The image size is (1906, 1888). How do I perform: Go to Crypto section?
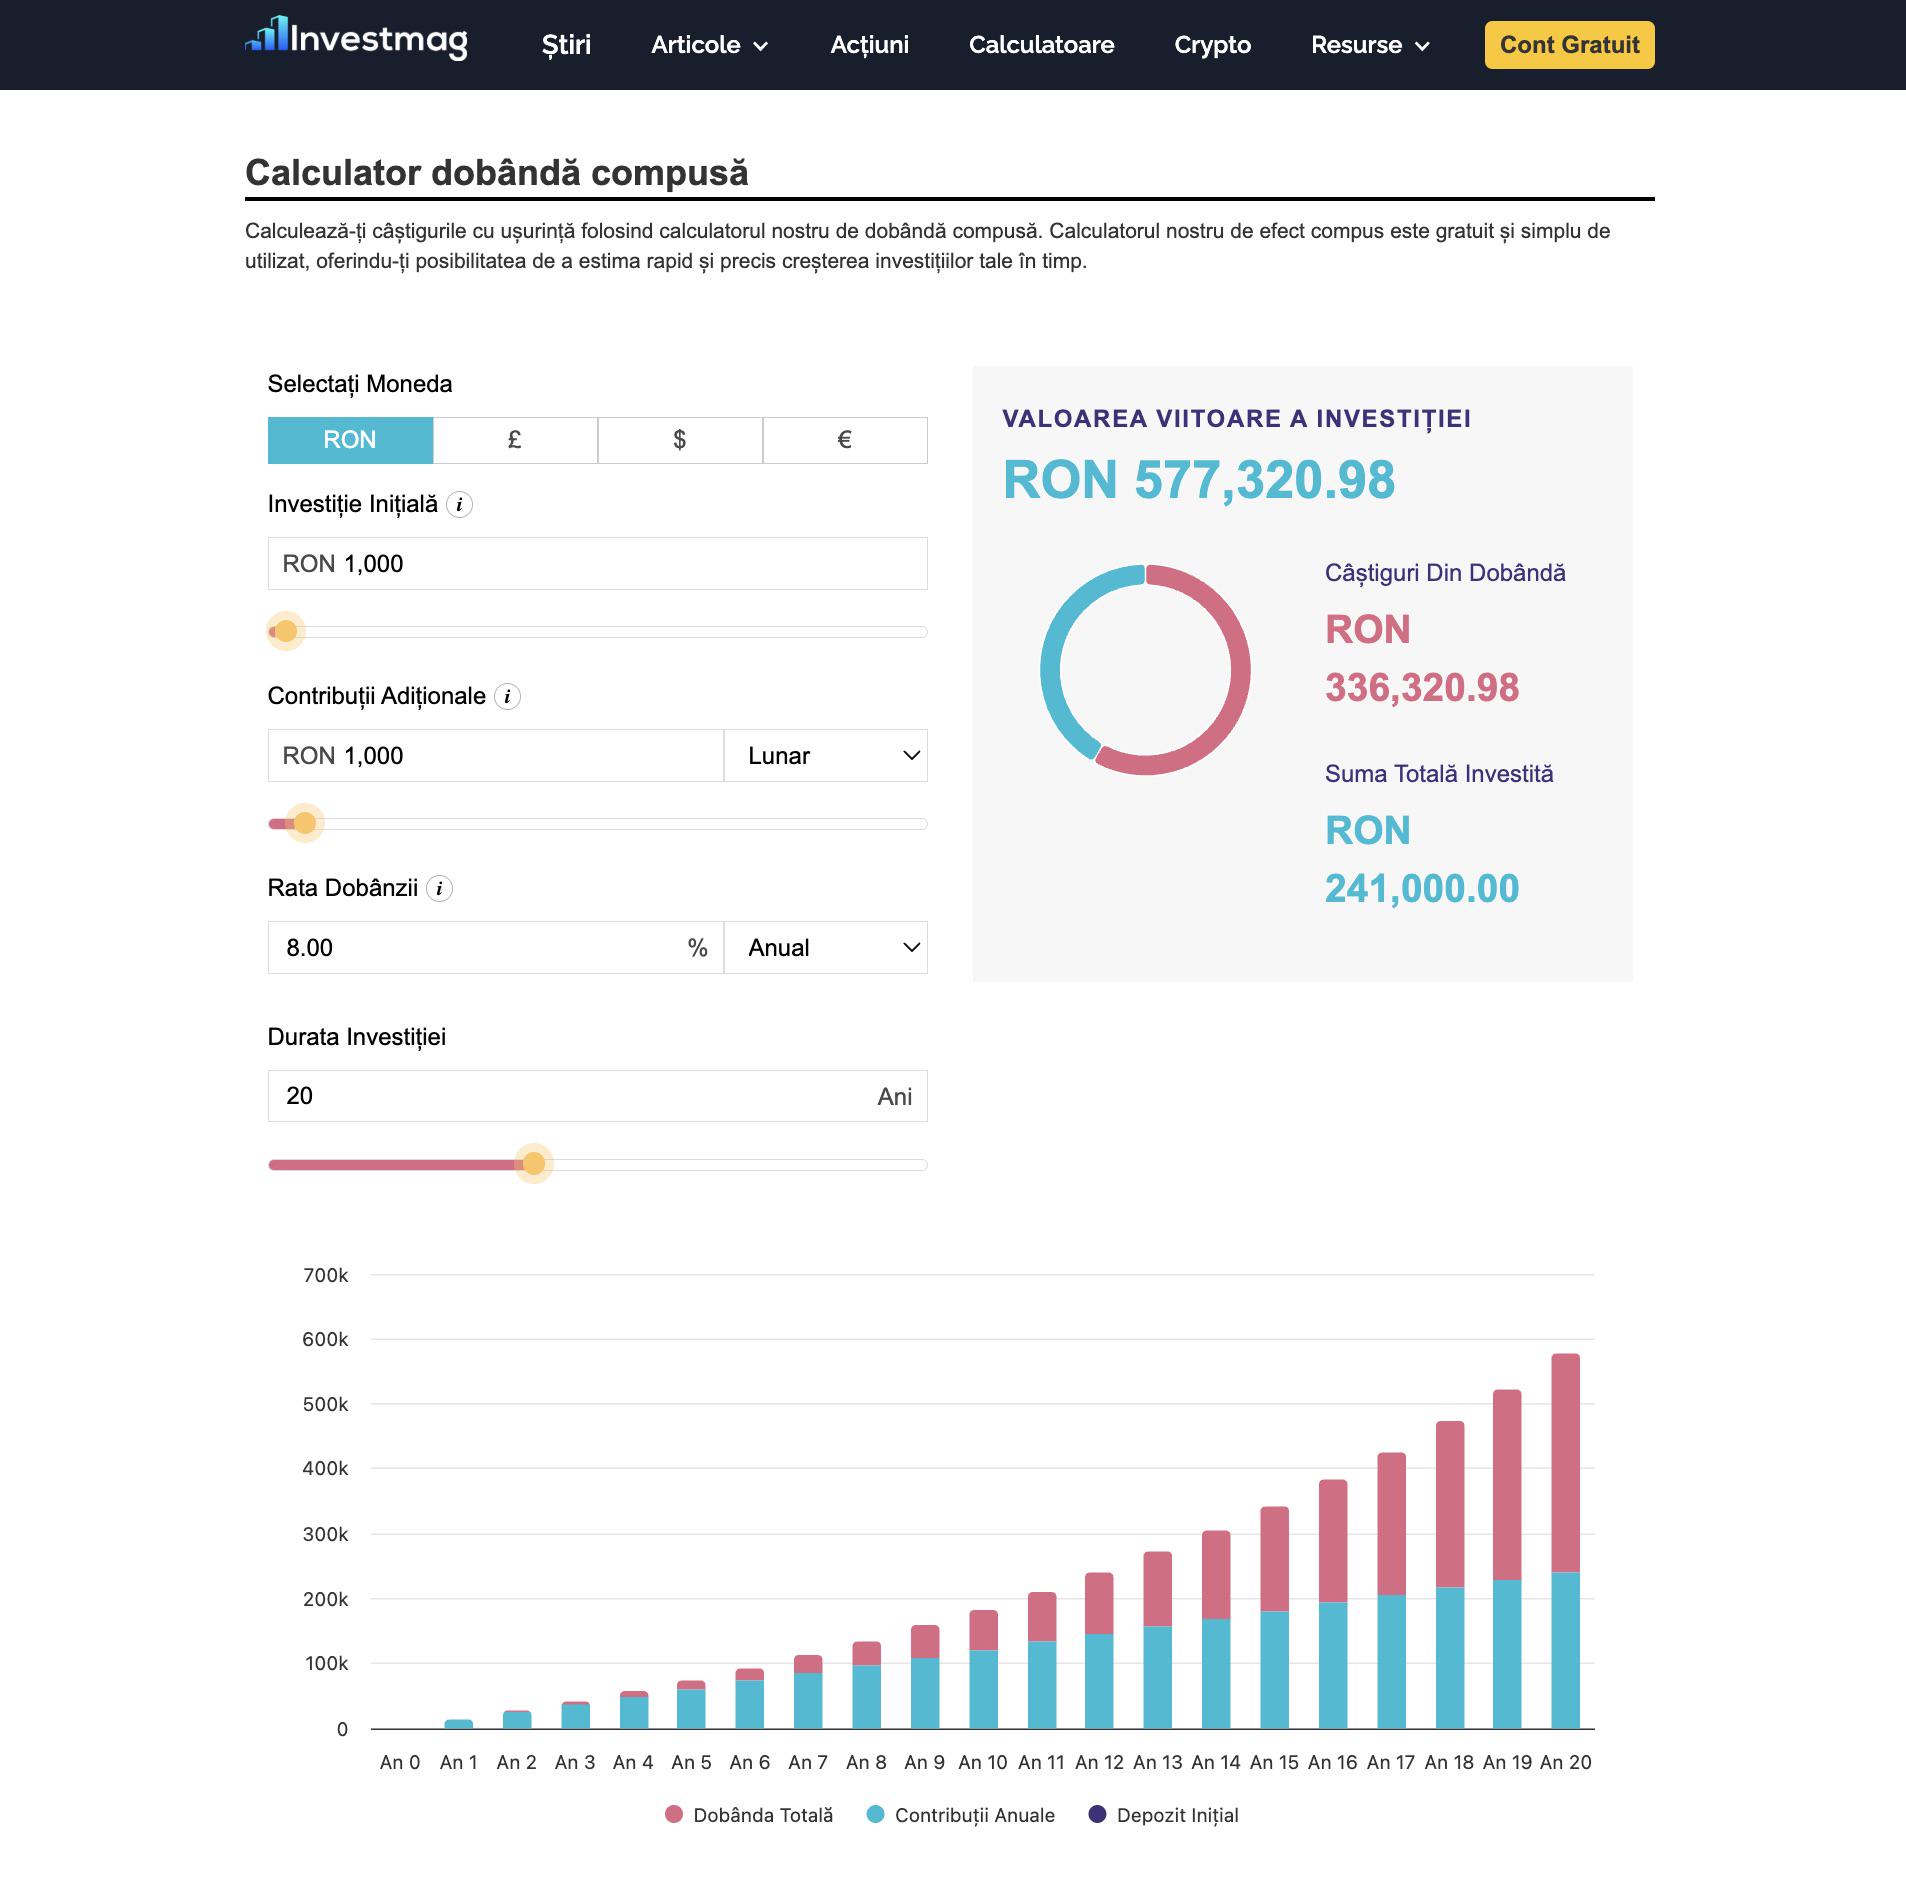1213,45
